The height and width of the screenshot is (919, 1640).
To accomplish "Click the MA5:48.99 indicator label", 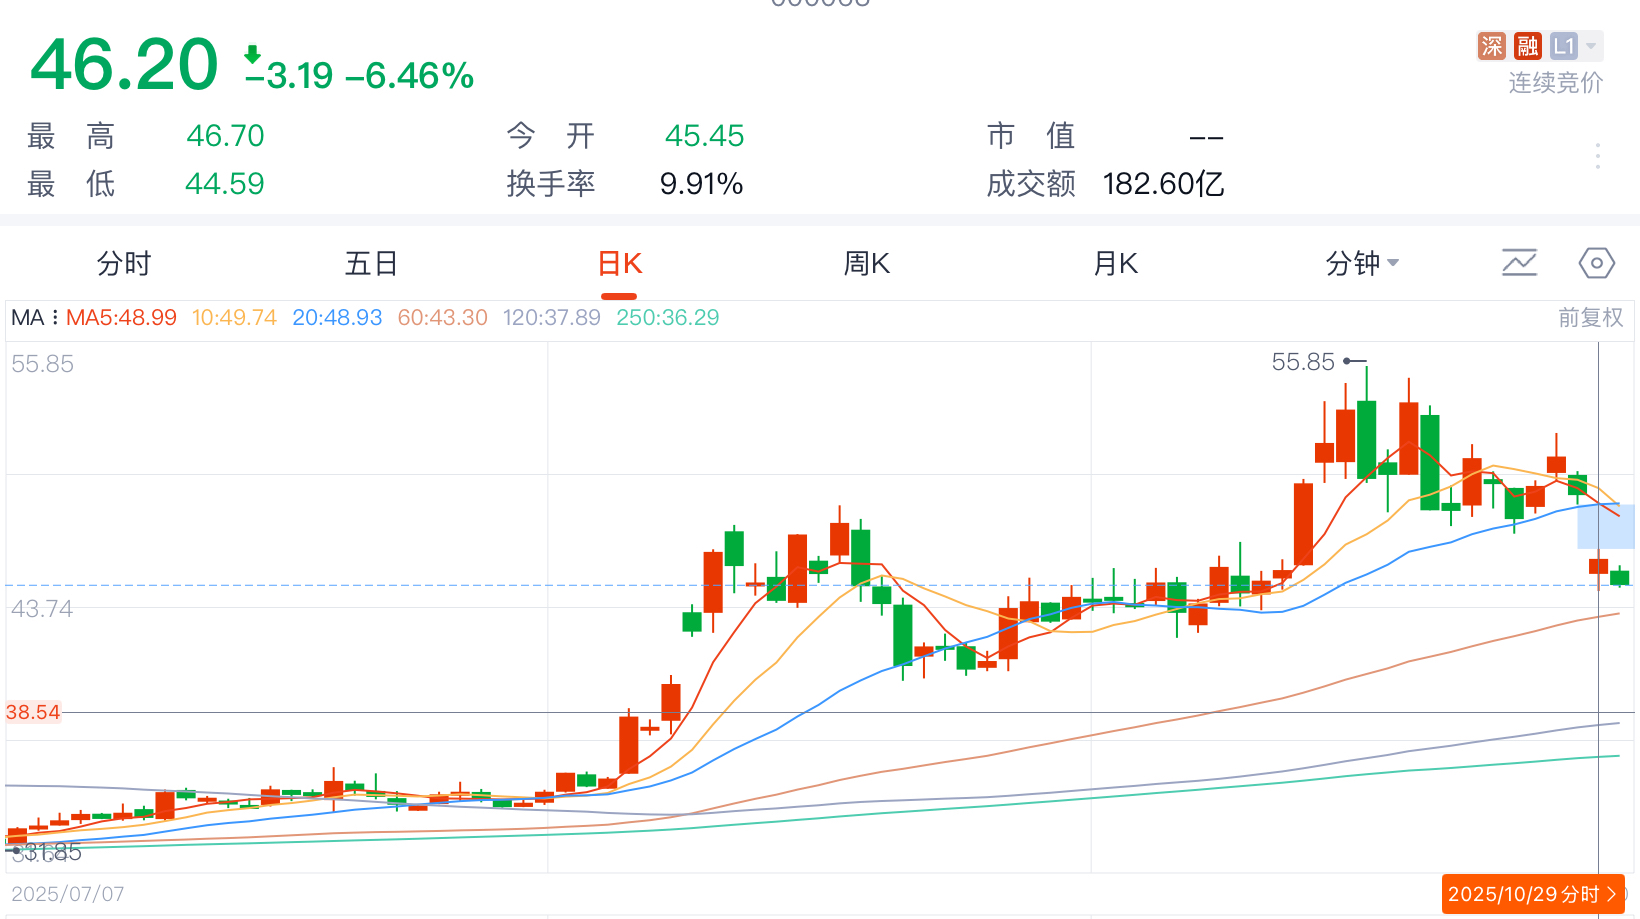I will (121, 318).
